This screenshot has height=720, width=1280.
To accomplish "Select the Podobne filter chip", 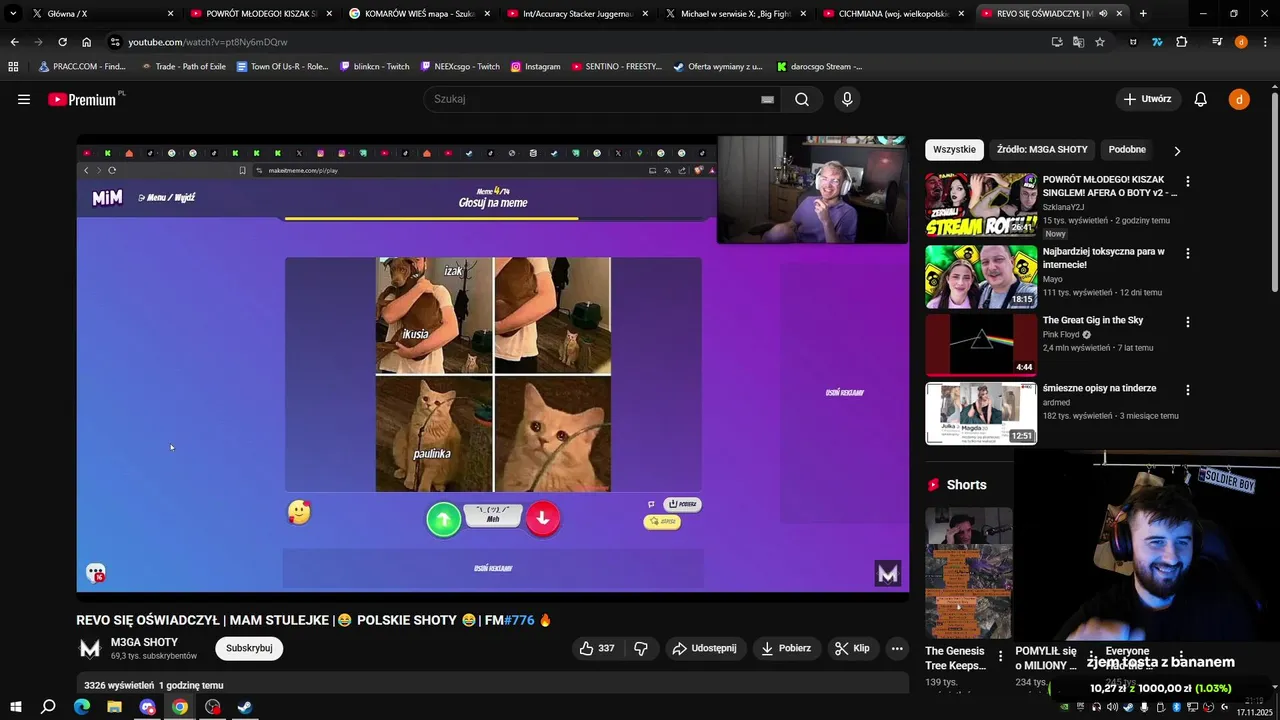I will click(1127, 150).
